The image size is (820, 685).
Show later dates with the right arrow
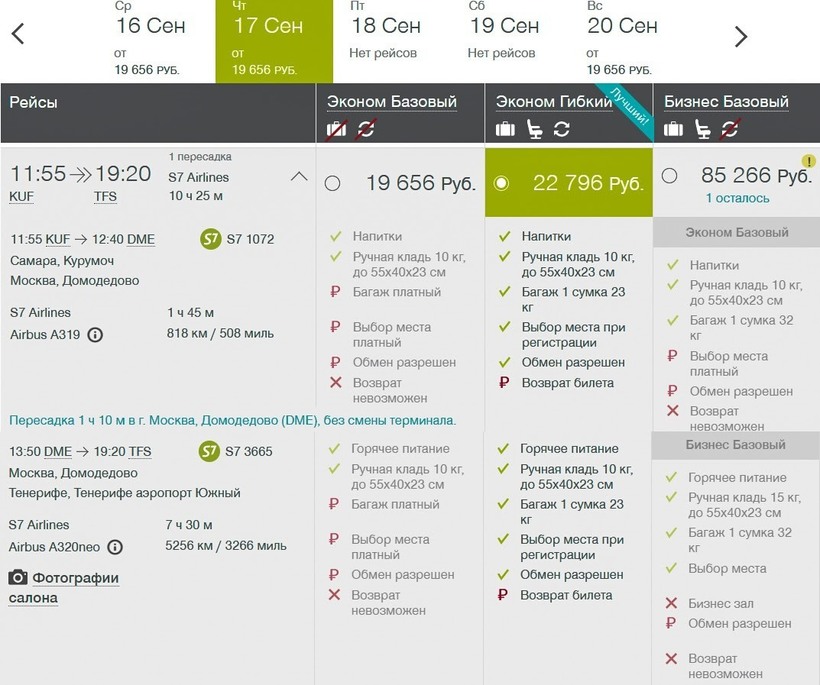pos(741,37)
